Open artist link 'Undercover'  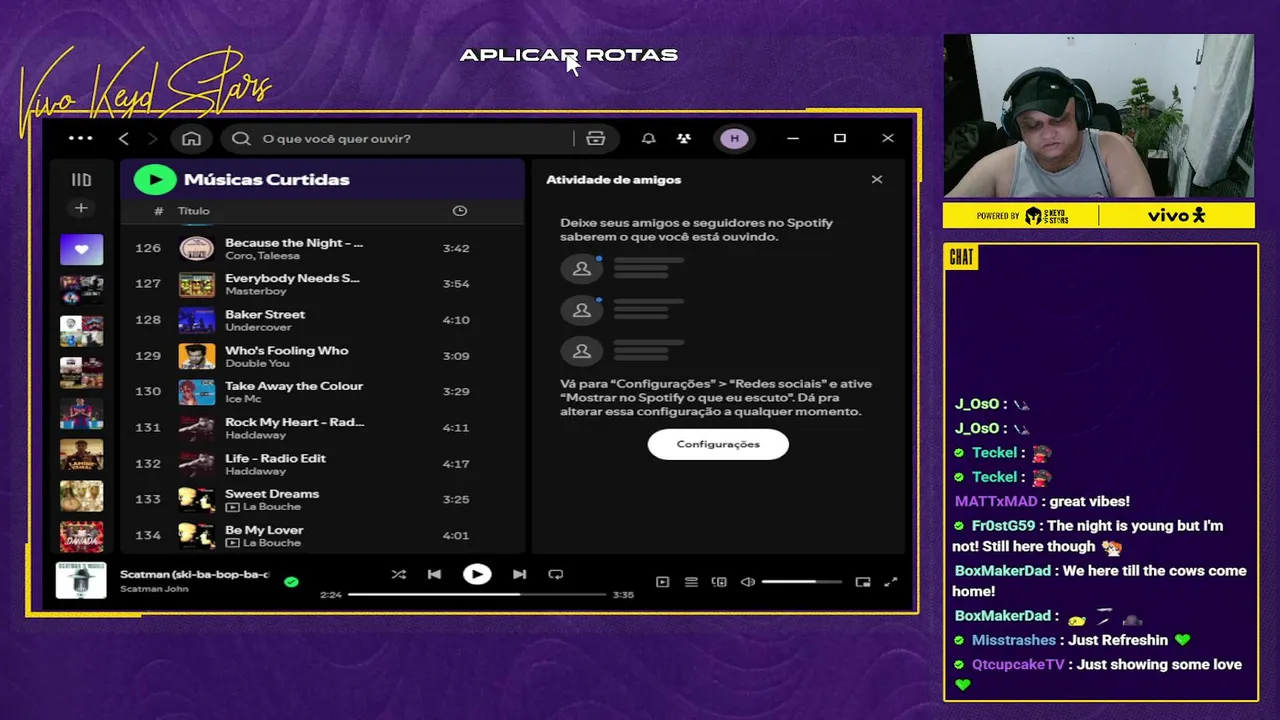coord(258,327)
